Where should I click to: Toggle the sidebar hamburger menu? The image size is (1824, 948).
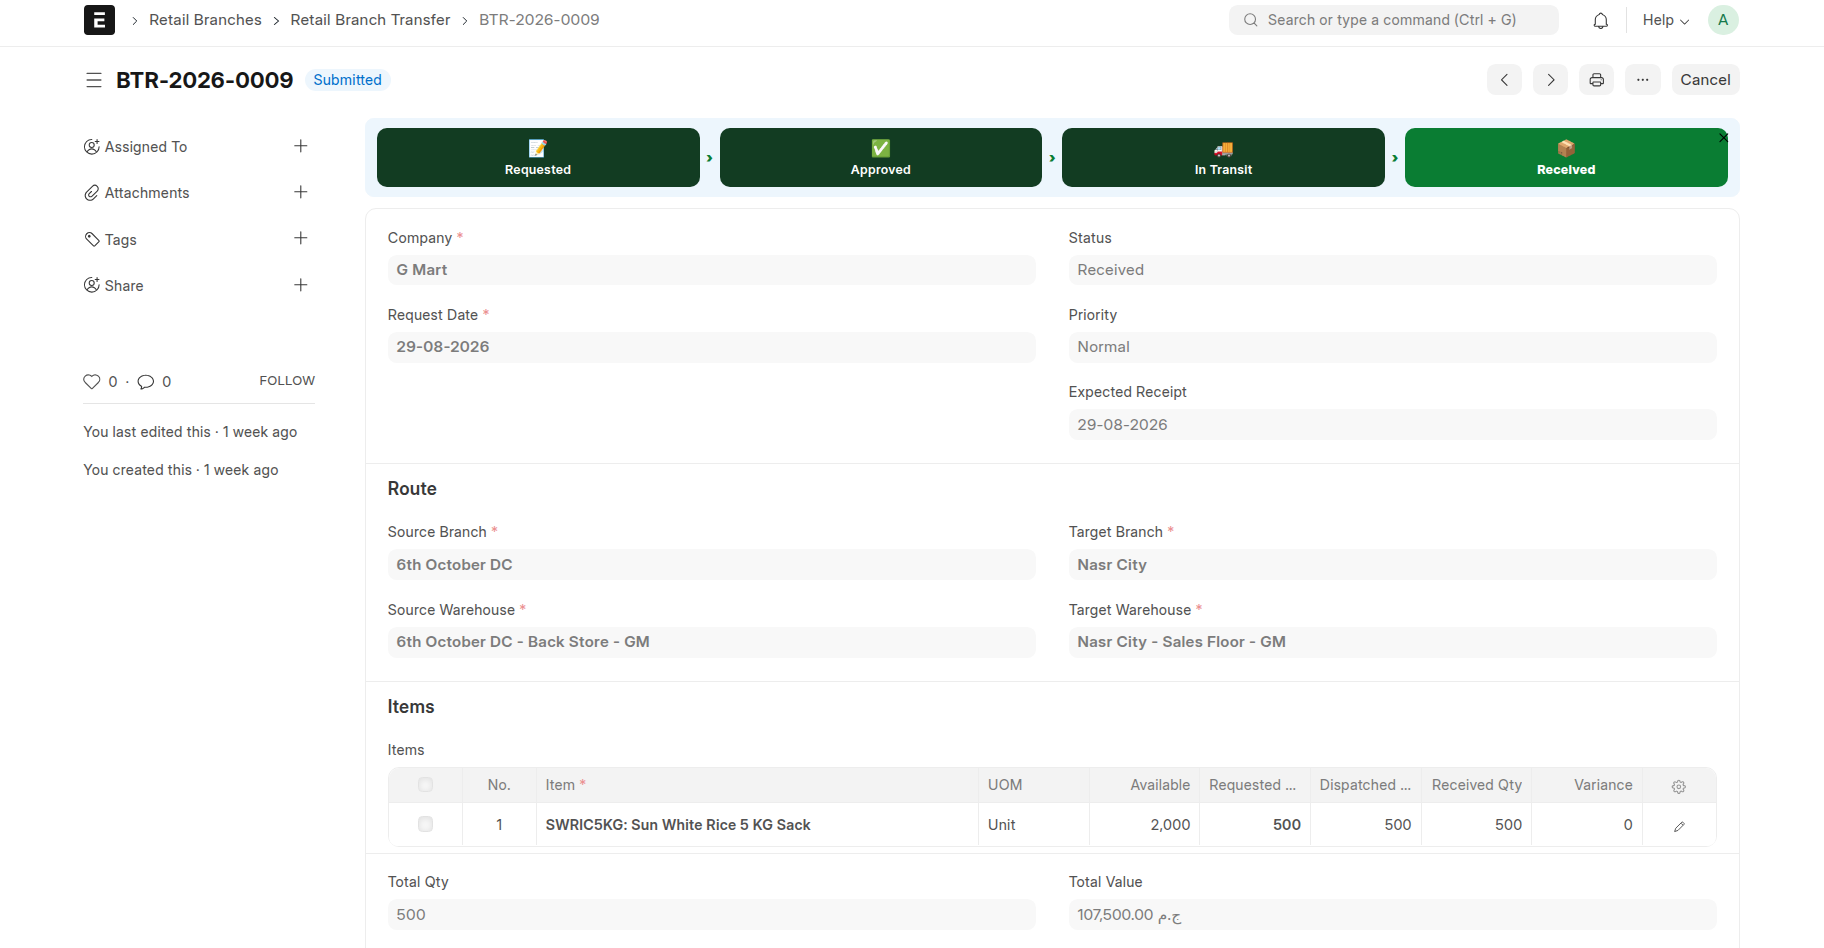coord(94,80)
